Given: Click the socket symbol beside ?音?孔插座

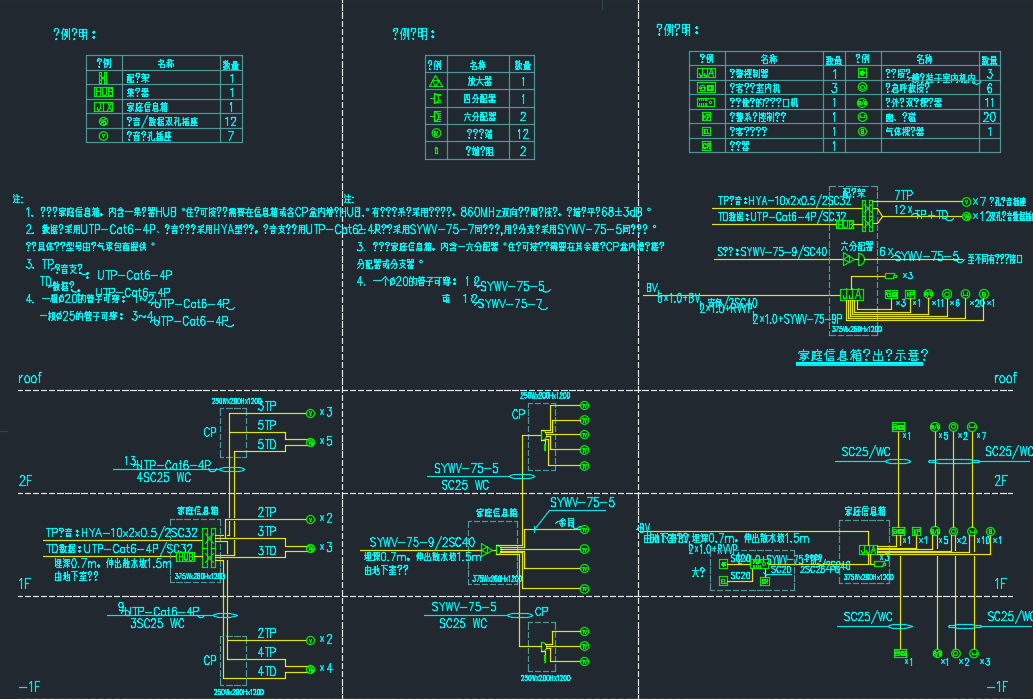Looking at the screenshot, I should [x=103, y=136].
